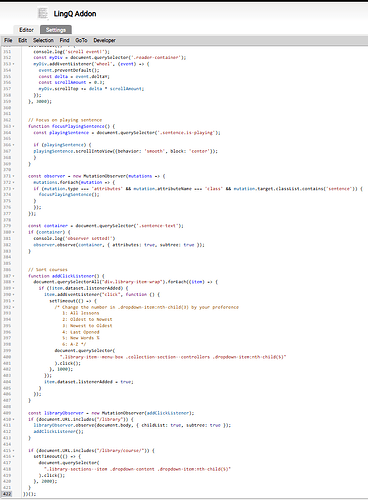Fold the setTimeout block at line 391
Image resolution: width=368 pixels, height=500 pixels.
pyautogui.click(x=14, y=301)
